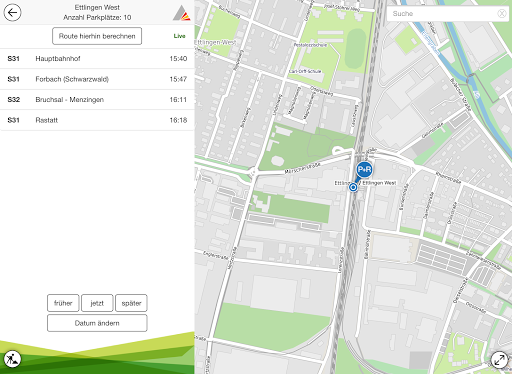Tap the KVV triangle logo
The width and height of the screenshot is (512, 374).
[x=181, y=13]
